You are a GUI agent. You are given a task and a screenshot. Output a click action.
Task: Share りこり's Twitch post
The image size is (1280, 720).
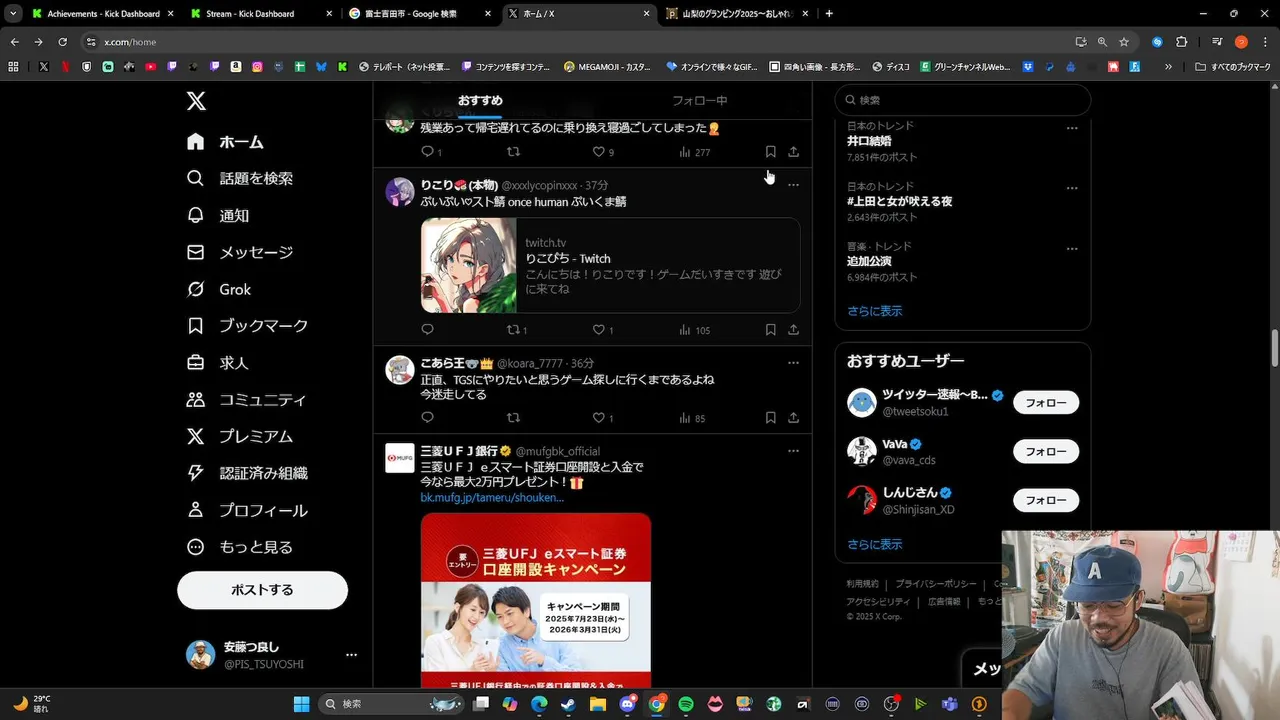click(x=793, y=330)
